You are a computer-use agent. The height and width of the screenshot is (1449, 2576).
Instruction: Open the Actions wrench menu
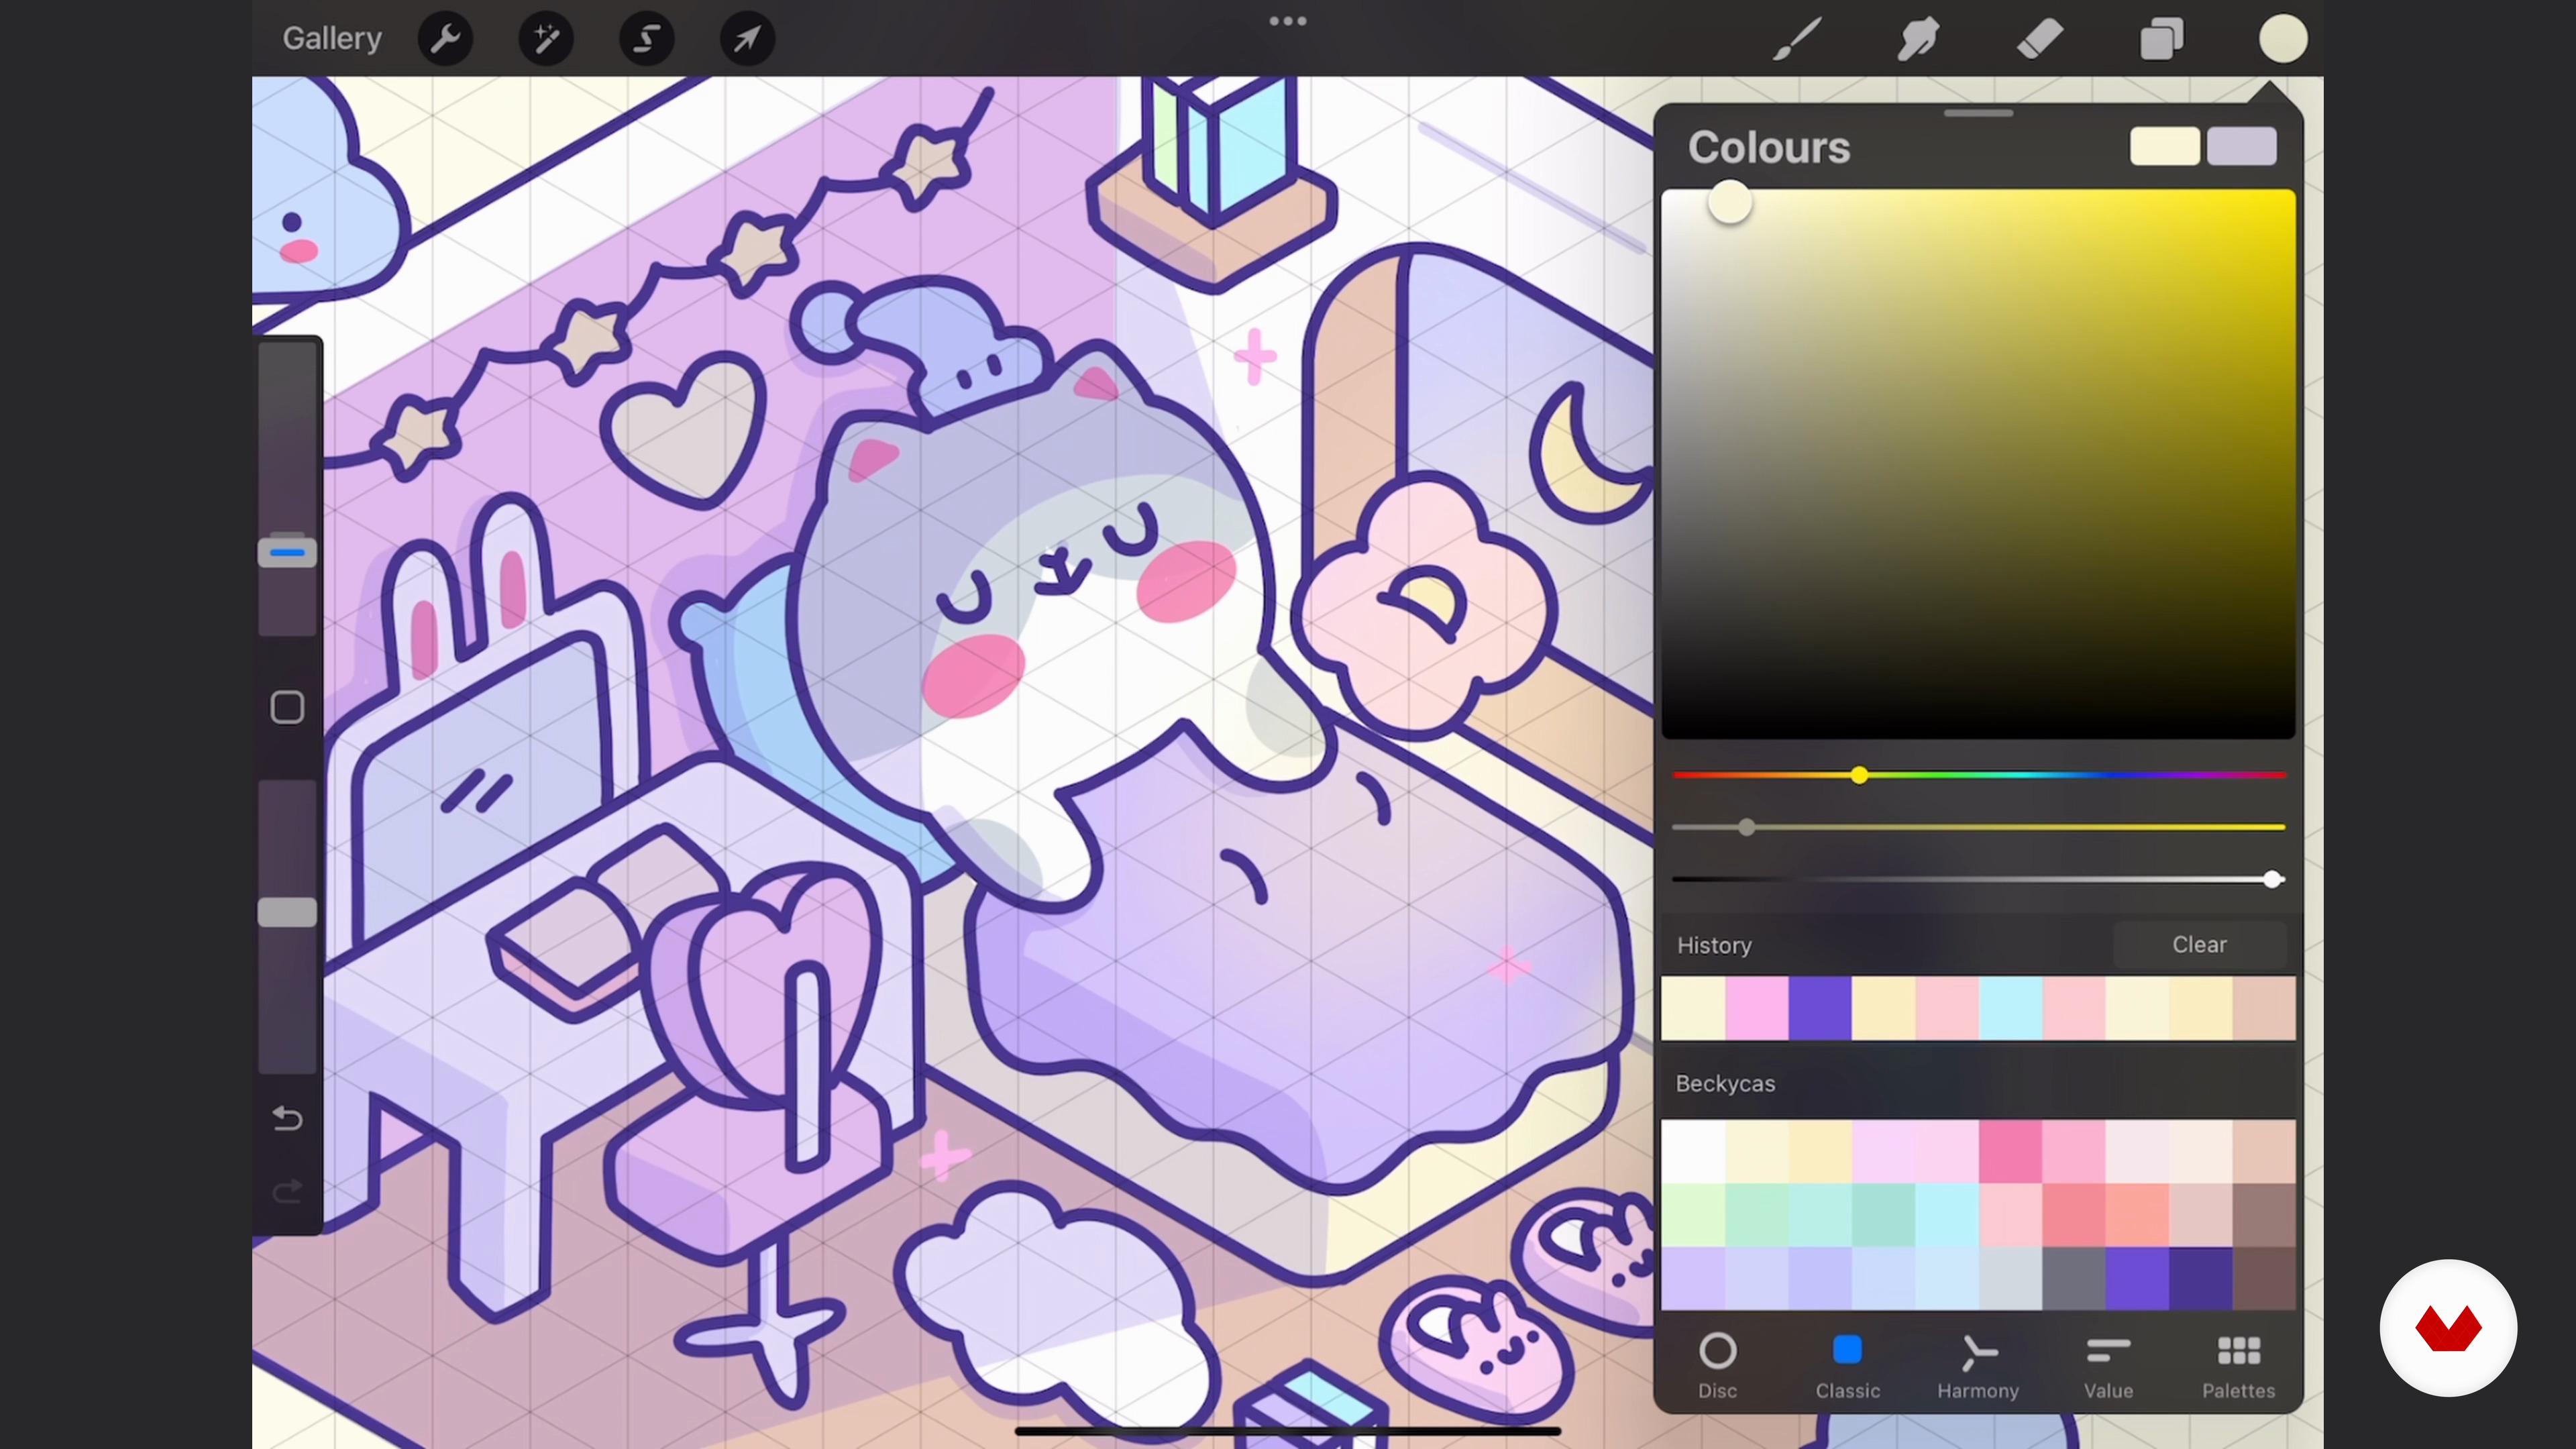point(445,39)
